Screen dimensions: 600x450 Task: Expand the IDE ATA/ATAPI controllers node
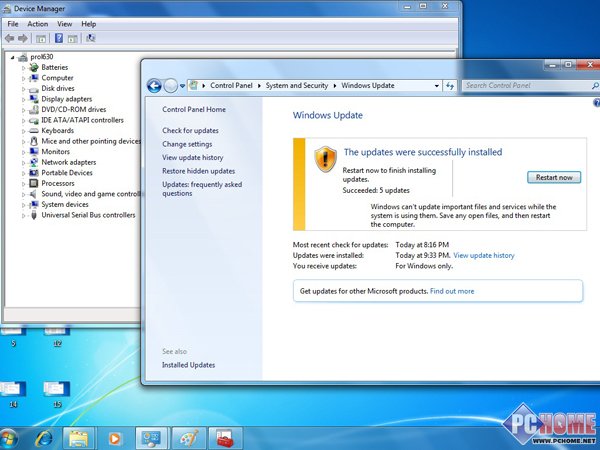coord(23,121)
